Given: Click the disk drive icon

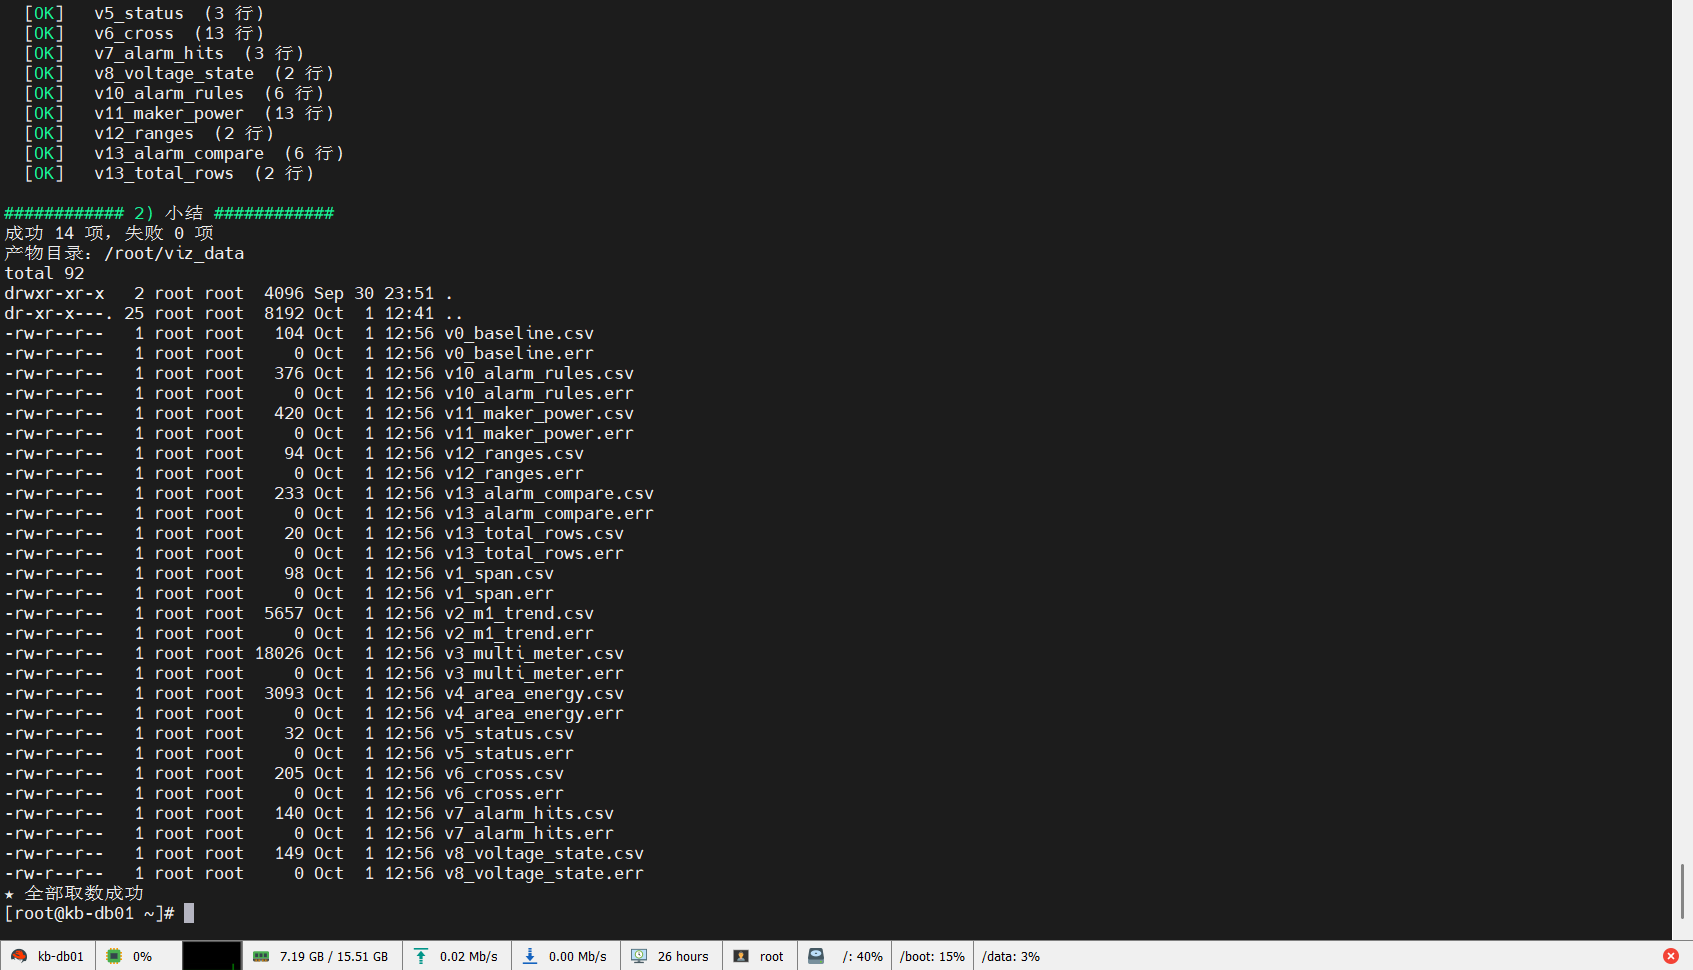Looking at the screenshot, I should 816,956.
